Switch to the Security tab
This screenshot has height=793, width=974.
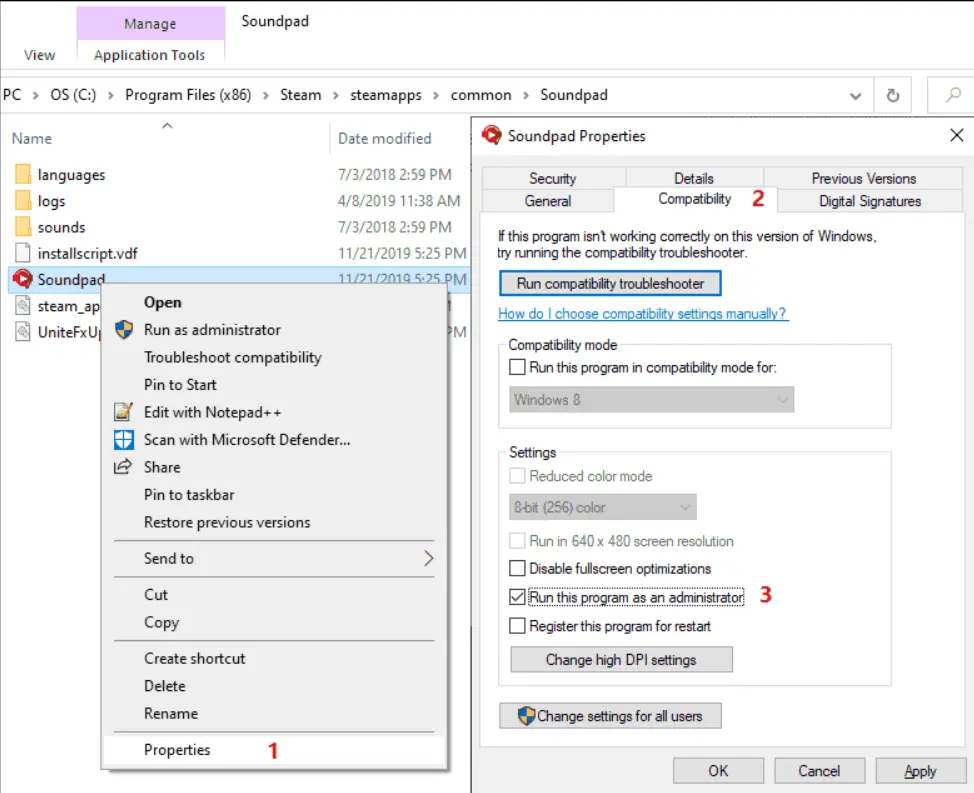coord(553,178)
